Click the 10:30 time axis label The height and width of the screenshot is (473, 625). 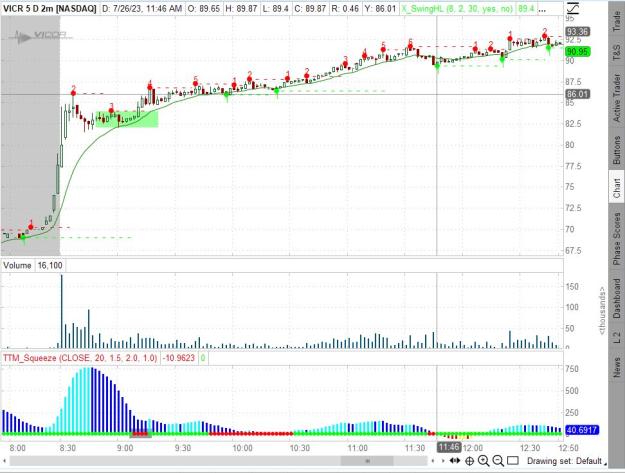coord(300,448)
